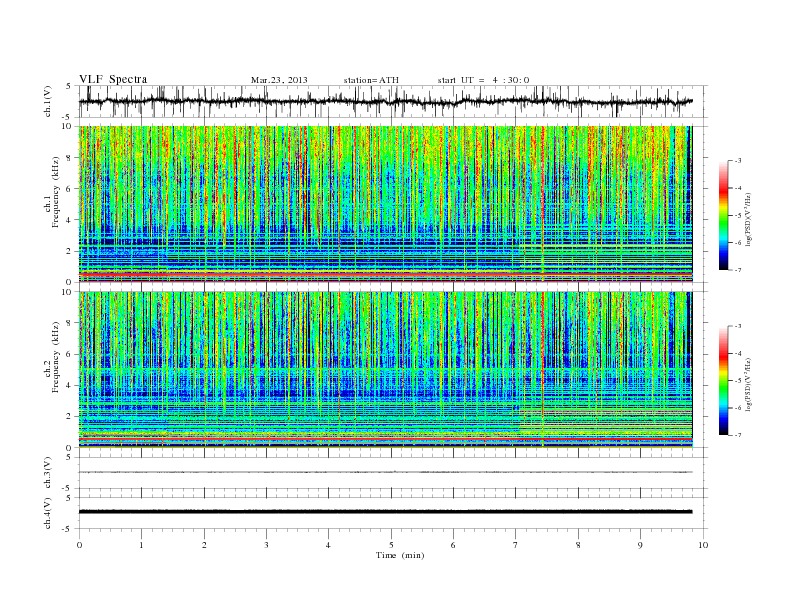Click the "ch.2 Frequency (kHz)" axis label

click(x=52, y=356)
